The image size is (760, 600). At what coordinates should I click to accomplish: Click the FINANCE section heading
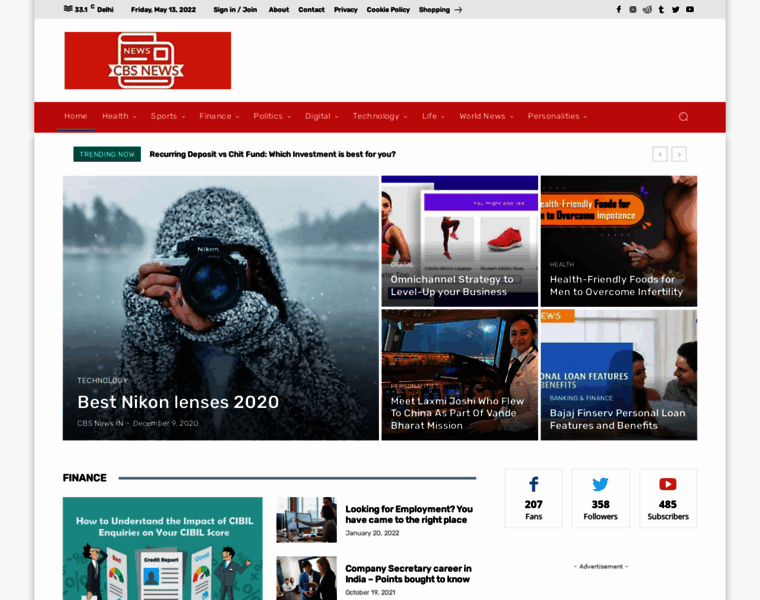(84, 478)
